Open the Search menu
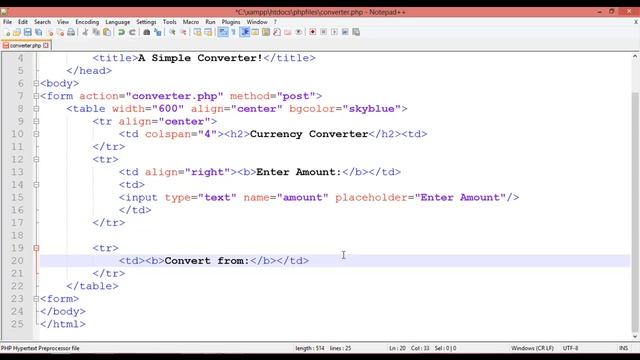The image size is (640, 360). 42,22
